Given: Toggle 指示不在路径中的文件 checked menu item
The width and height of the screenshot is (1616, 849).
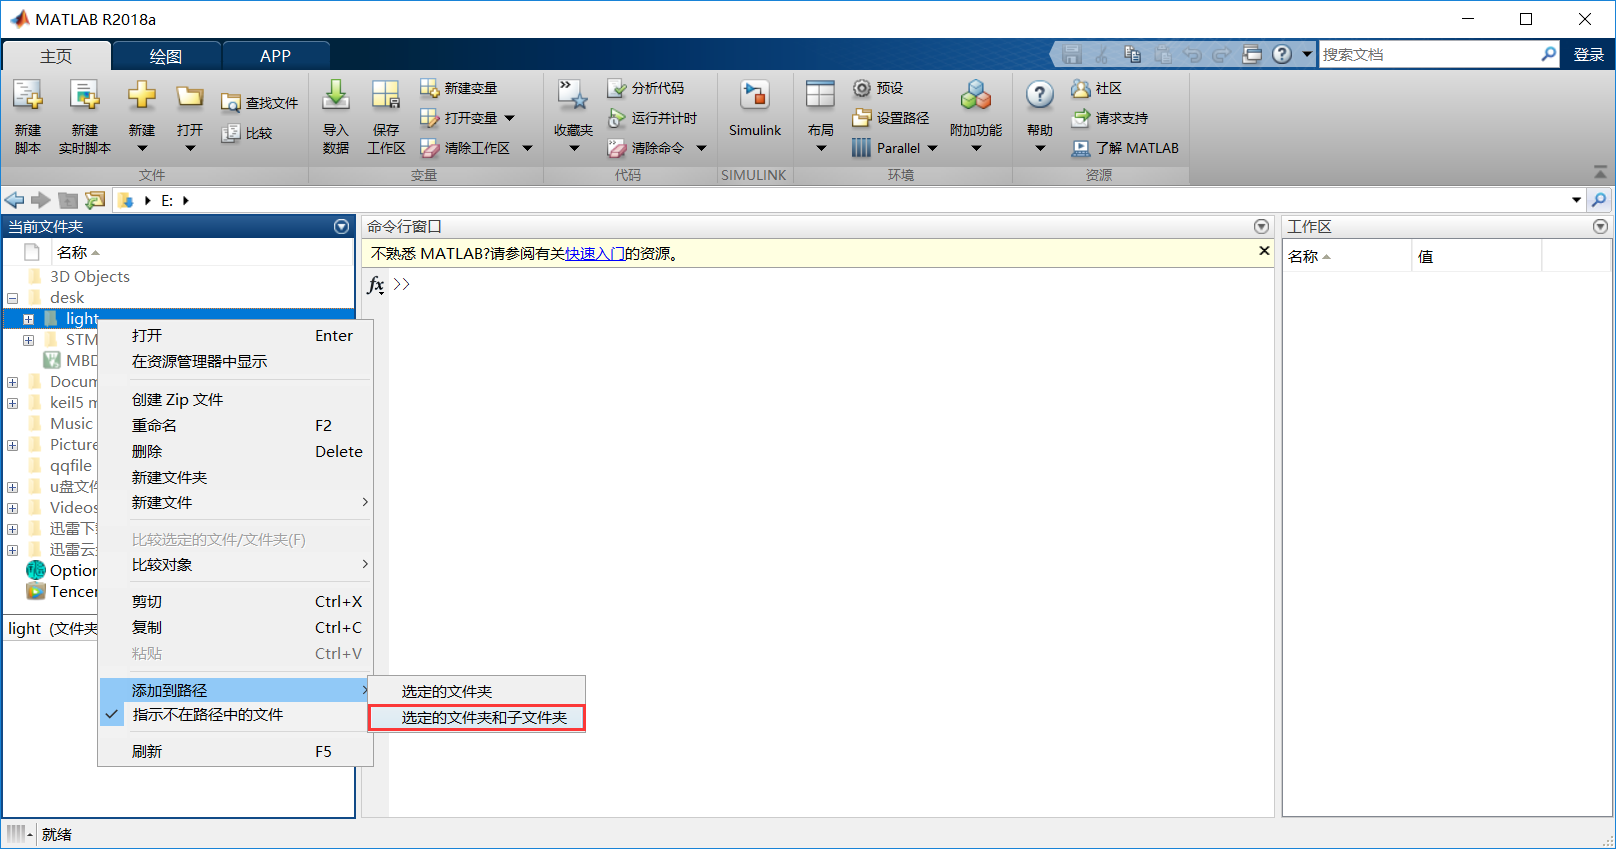Looking at the screenshot, I should pyautogui.click(x=235, y=715).
